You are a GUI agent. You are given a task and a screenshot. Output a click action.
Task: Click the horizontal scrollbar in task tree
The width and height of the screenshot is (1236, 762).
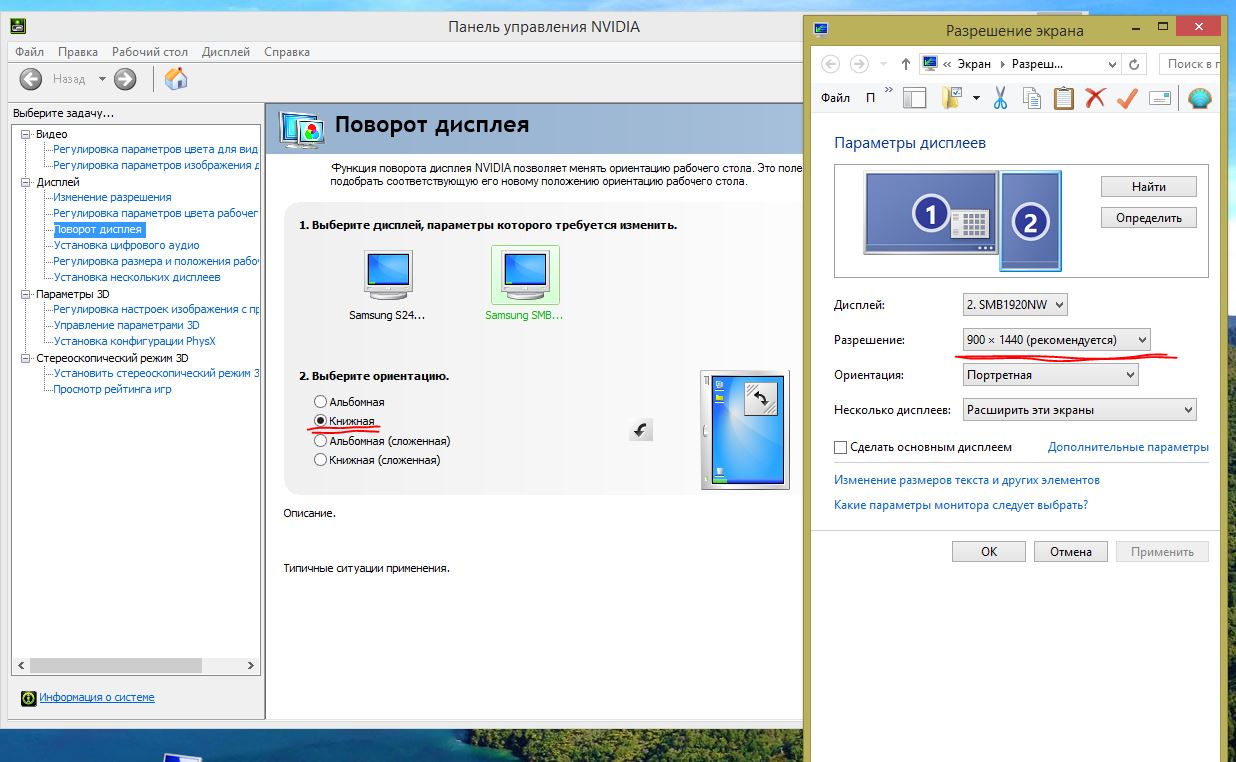click(115, 665)
